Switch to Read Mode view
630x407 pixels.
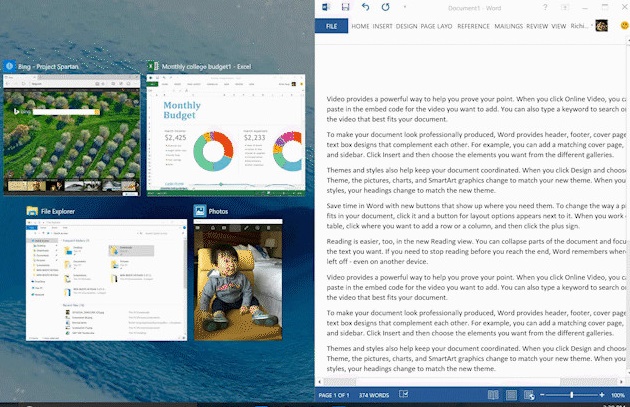tap(493, 395)
